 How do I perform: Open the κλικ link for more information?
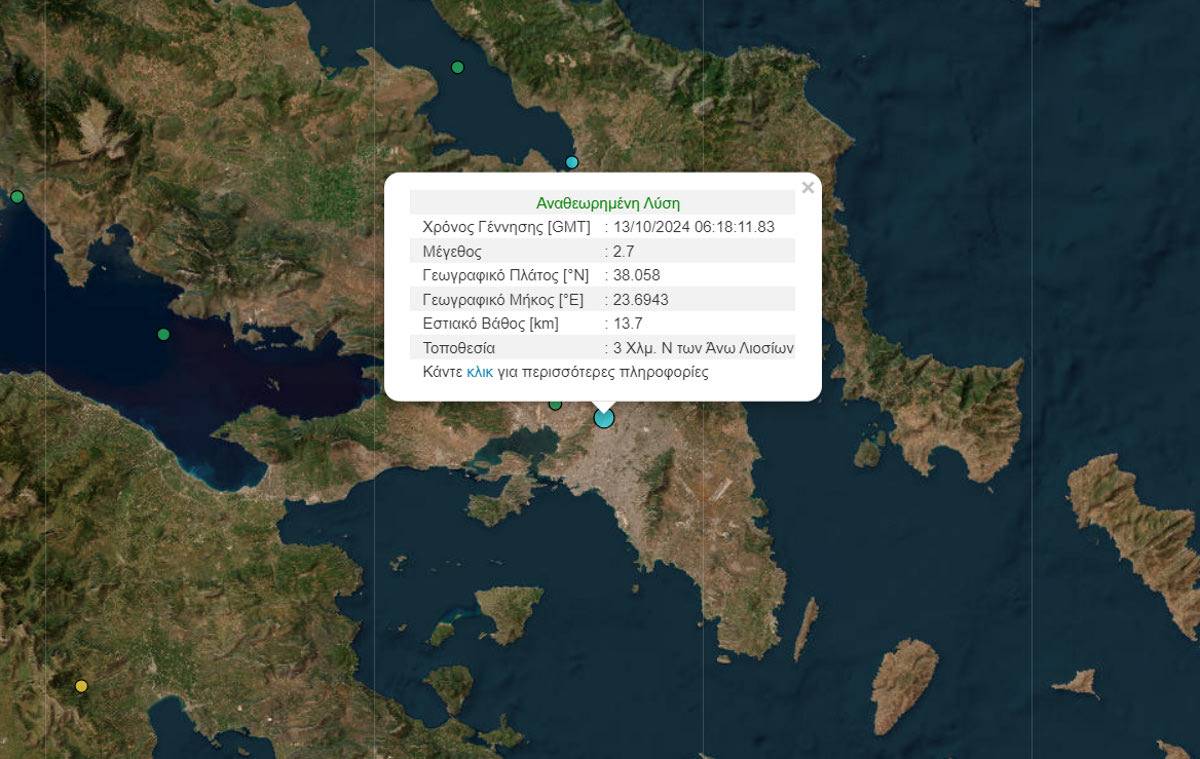tap(480, 372)
